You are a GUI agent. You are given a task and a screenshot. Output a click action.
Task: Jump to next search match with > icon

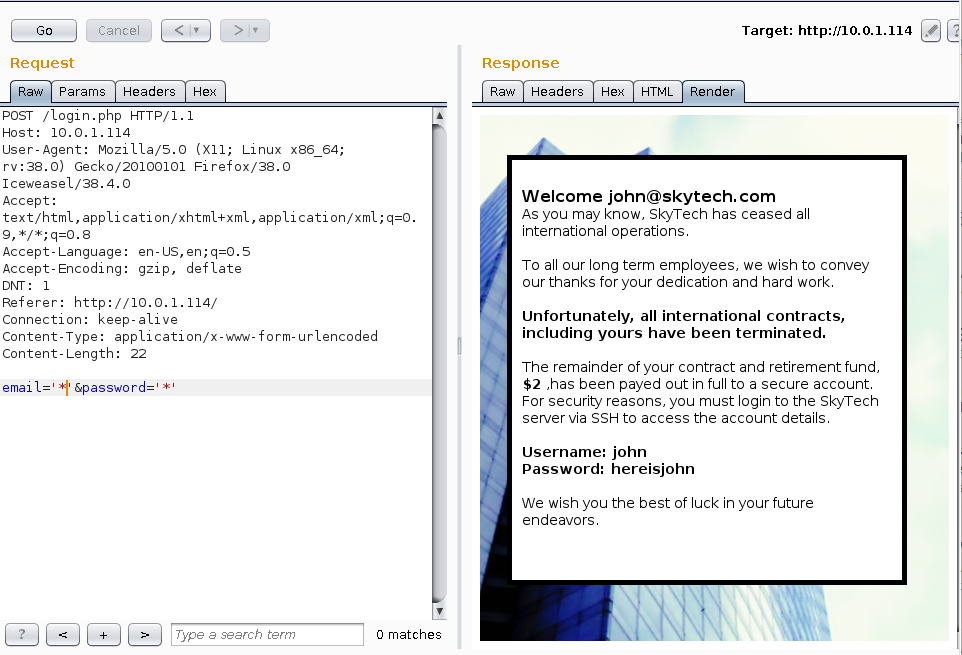pyautogui.click(x=143, y=634)
